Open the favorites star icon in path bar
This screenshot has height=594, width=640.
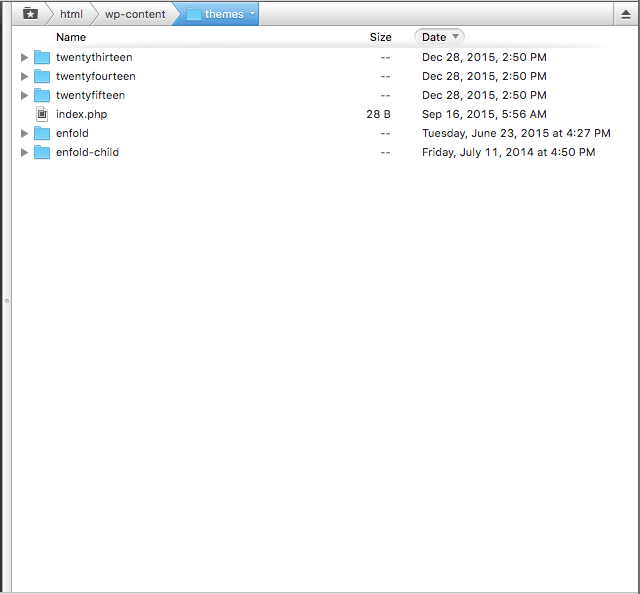tap(30, 13)
